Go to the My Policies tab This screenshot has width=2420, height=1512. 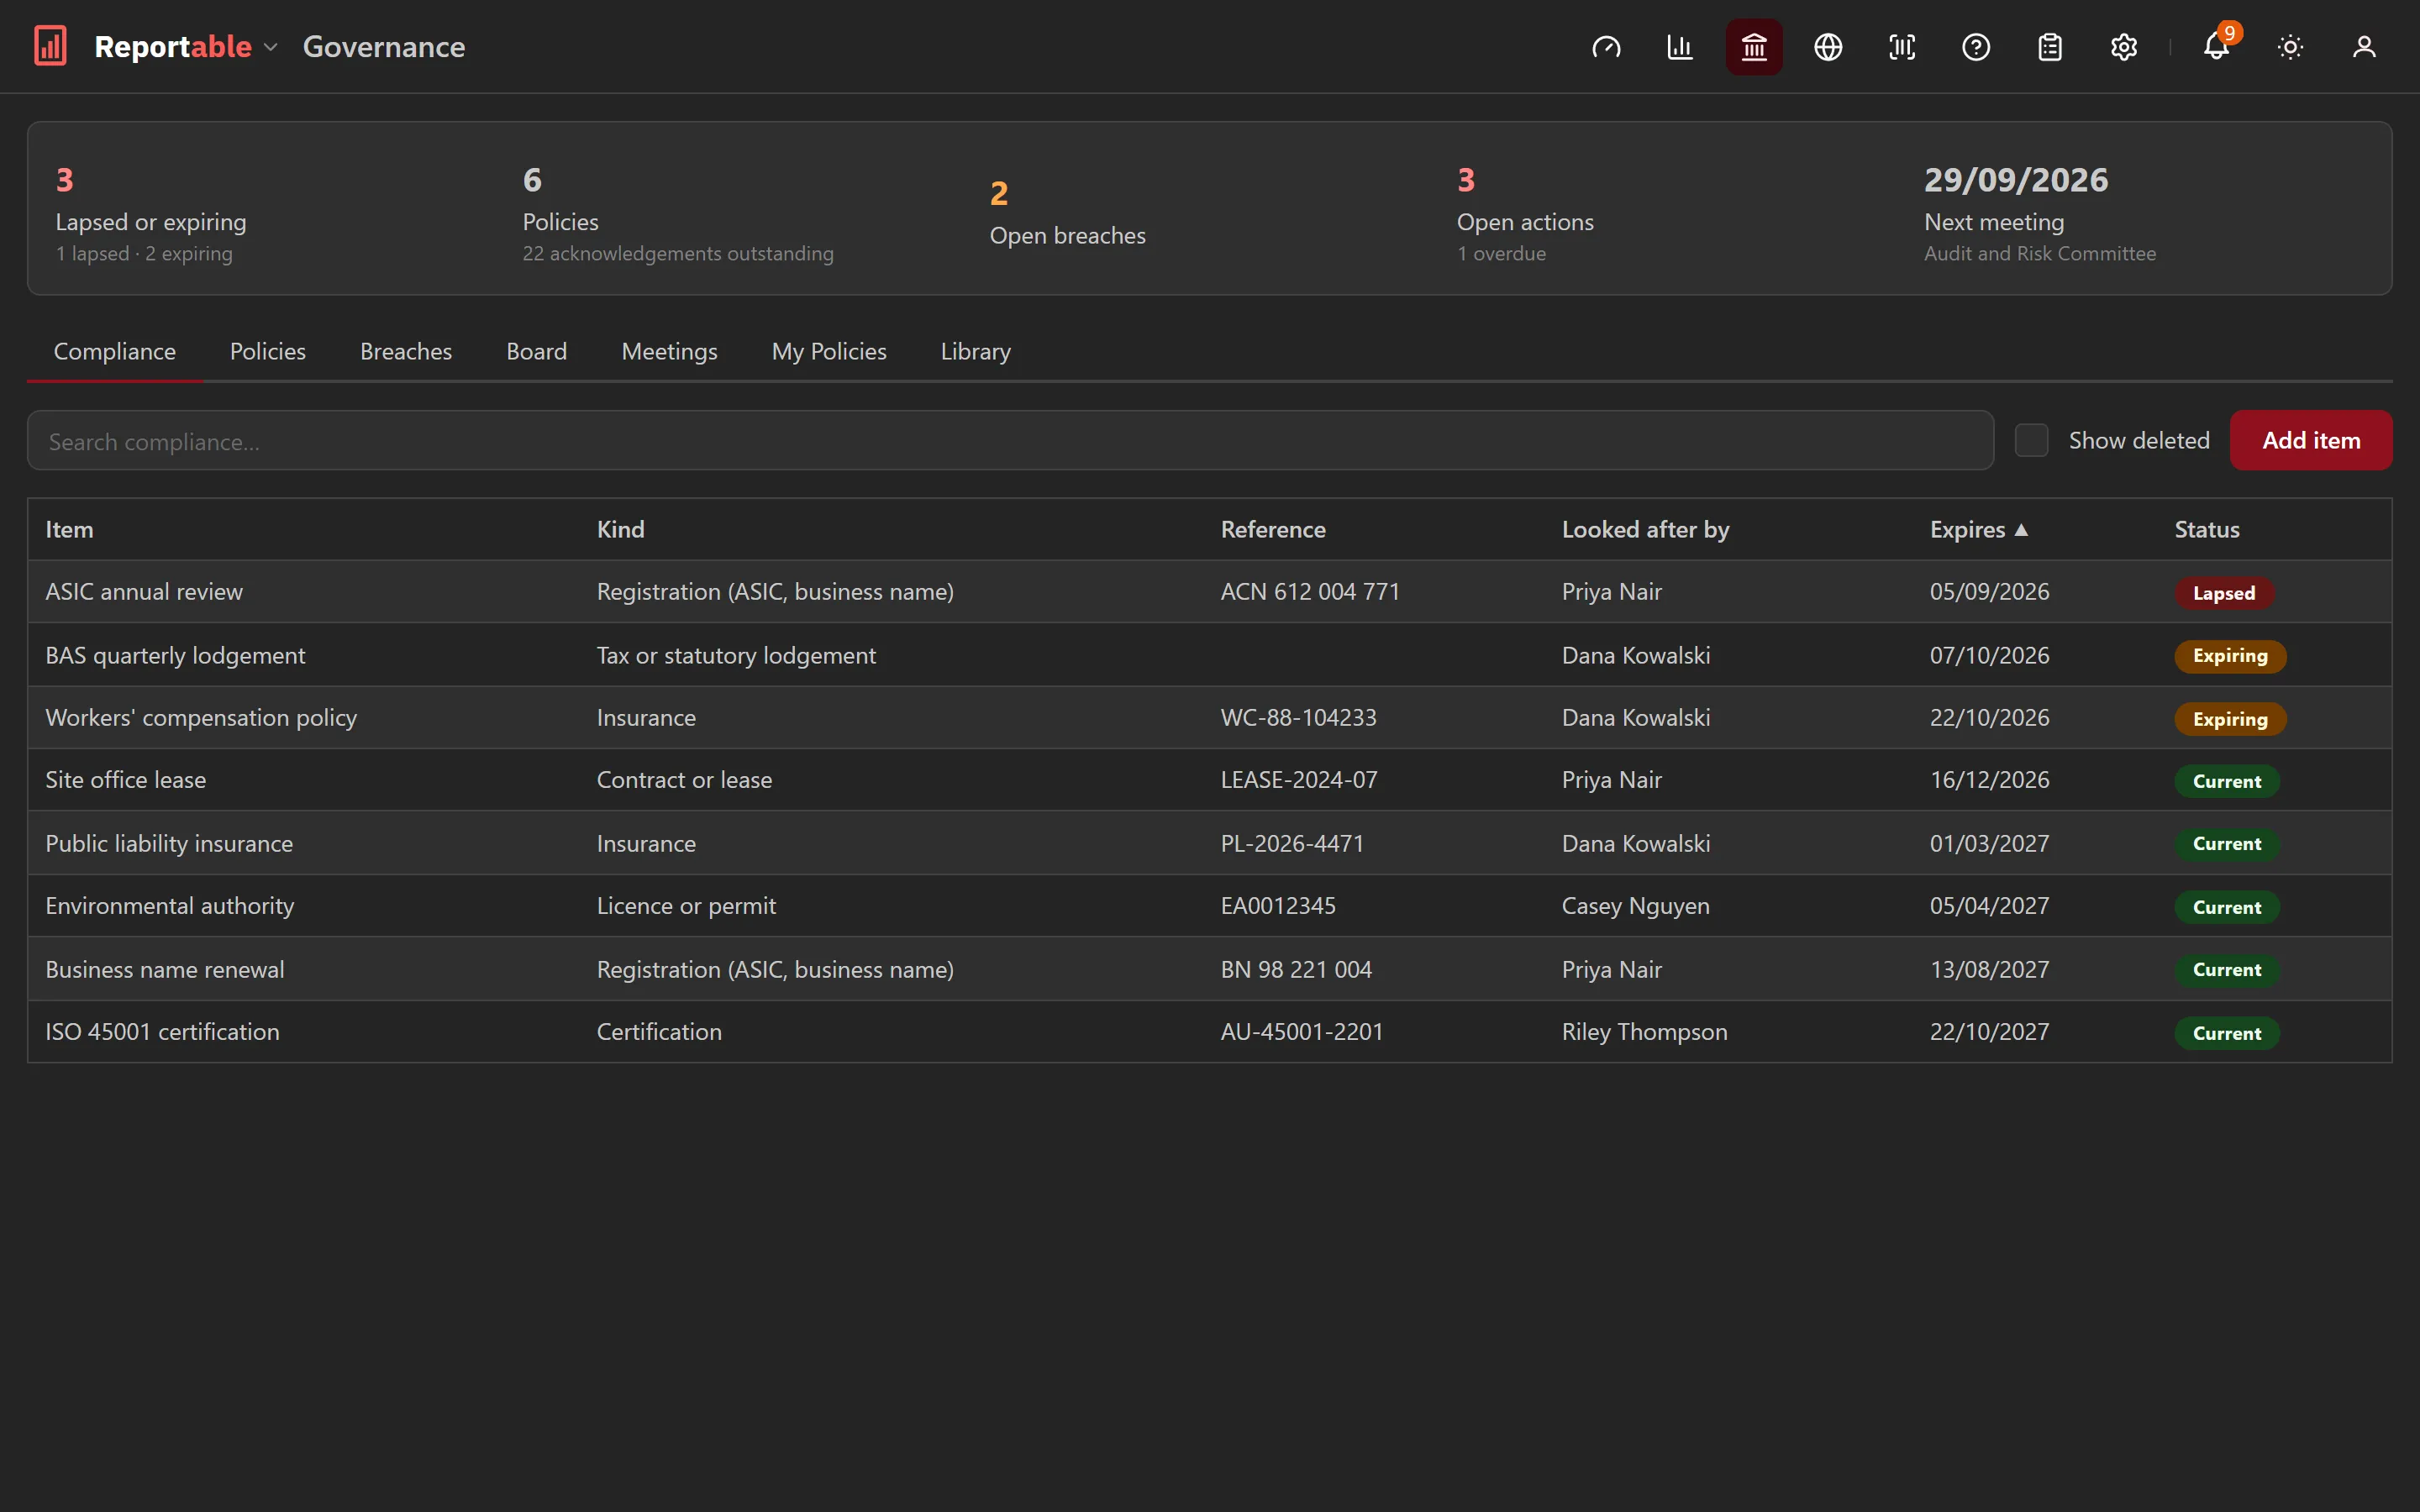click(829, 351)
